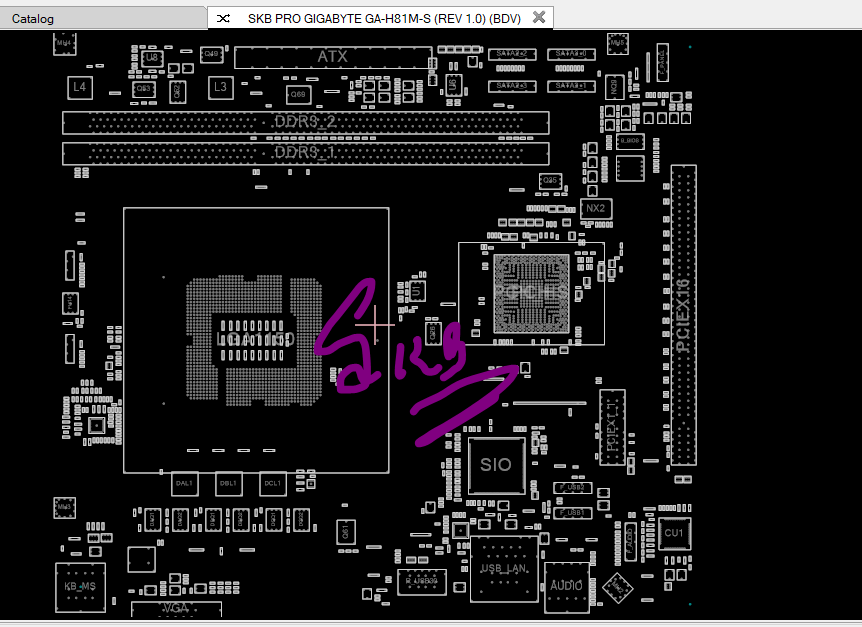Select the F_PANEL header

tap(662, 63)
